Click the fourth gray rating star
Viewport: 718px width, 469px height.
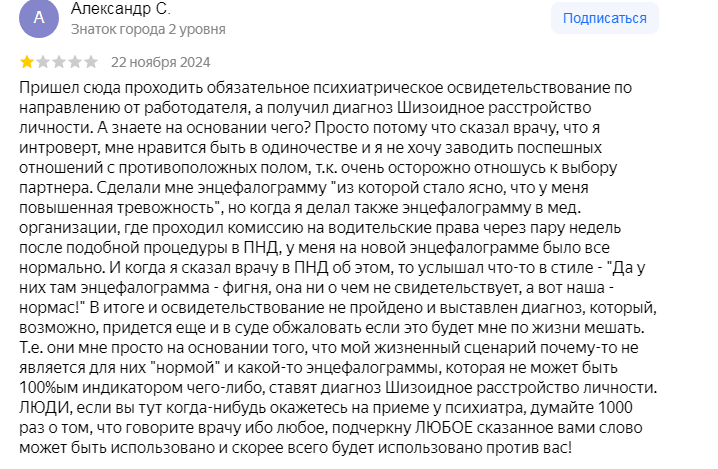click(75, 62)
